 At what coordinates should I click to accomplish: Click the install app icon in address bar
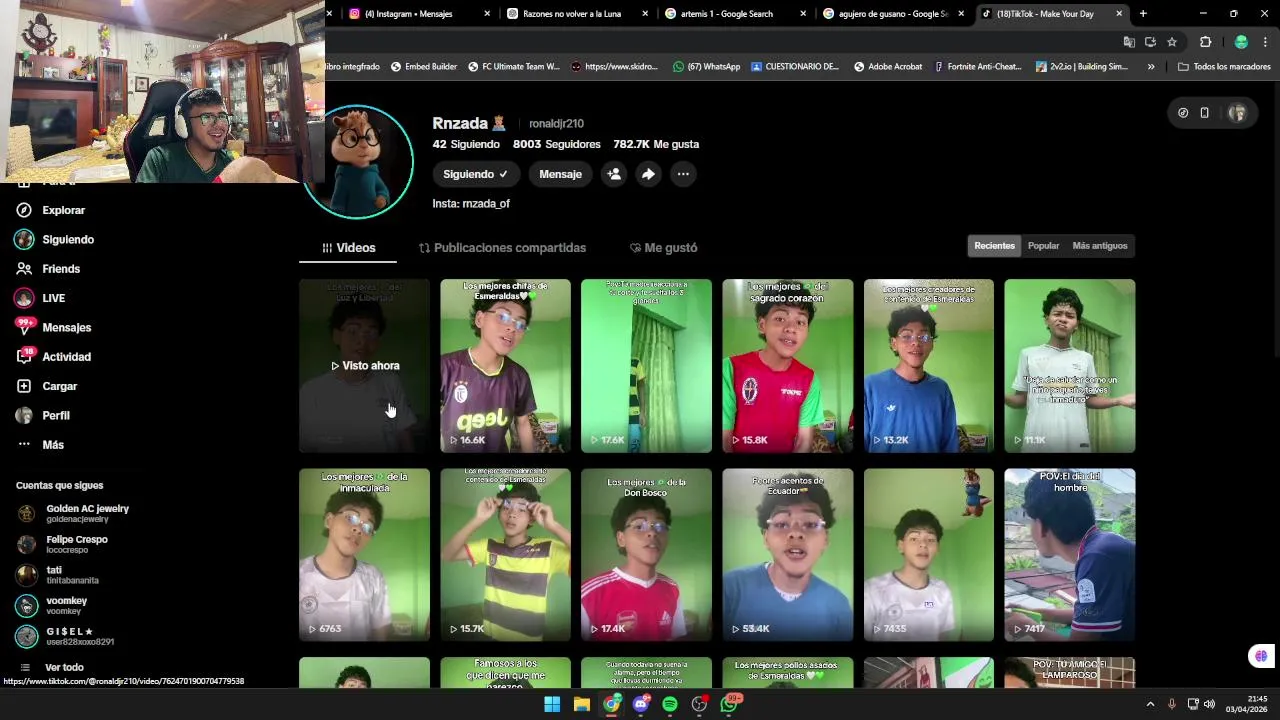pyautogui.click(x=1150, y=42)
